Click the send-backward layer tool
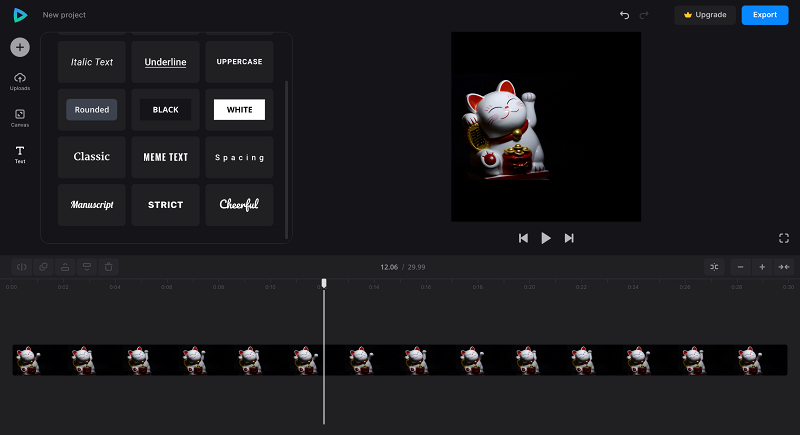This screenshot has width=800, height=435. (x=87, y=267)
